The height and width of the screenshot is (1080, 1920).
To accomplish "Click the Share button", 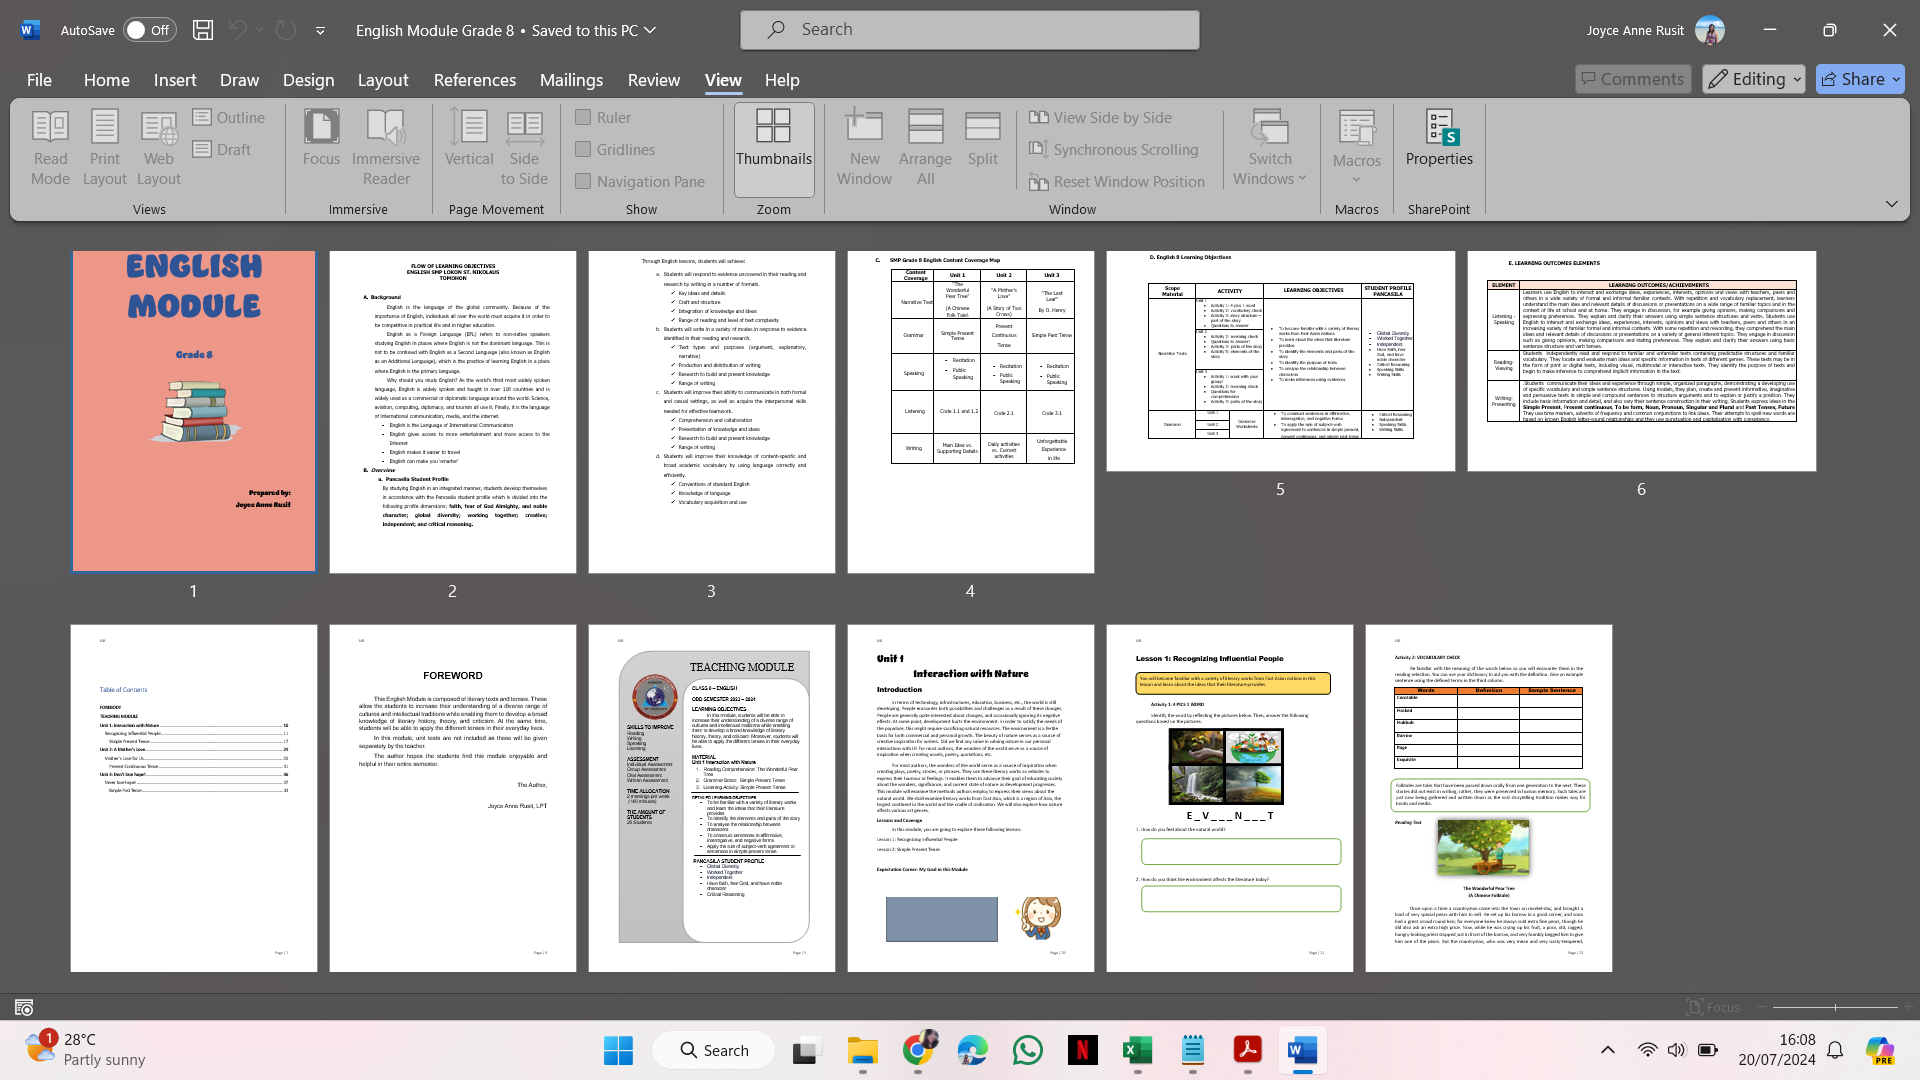I will (1859, 79).
